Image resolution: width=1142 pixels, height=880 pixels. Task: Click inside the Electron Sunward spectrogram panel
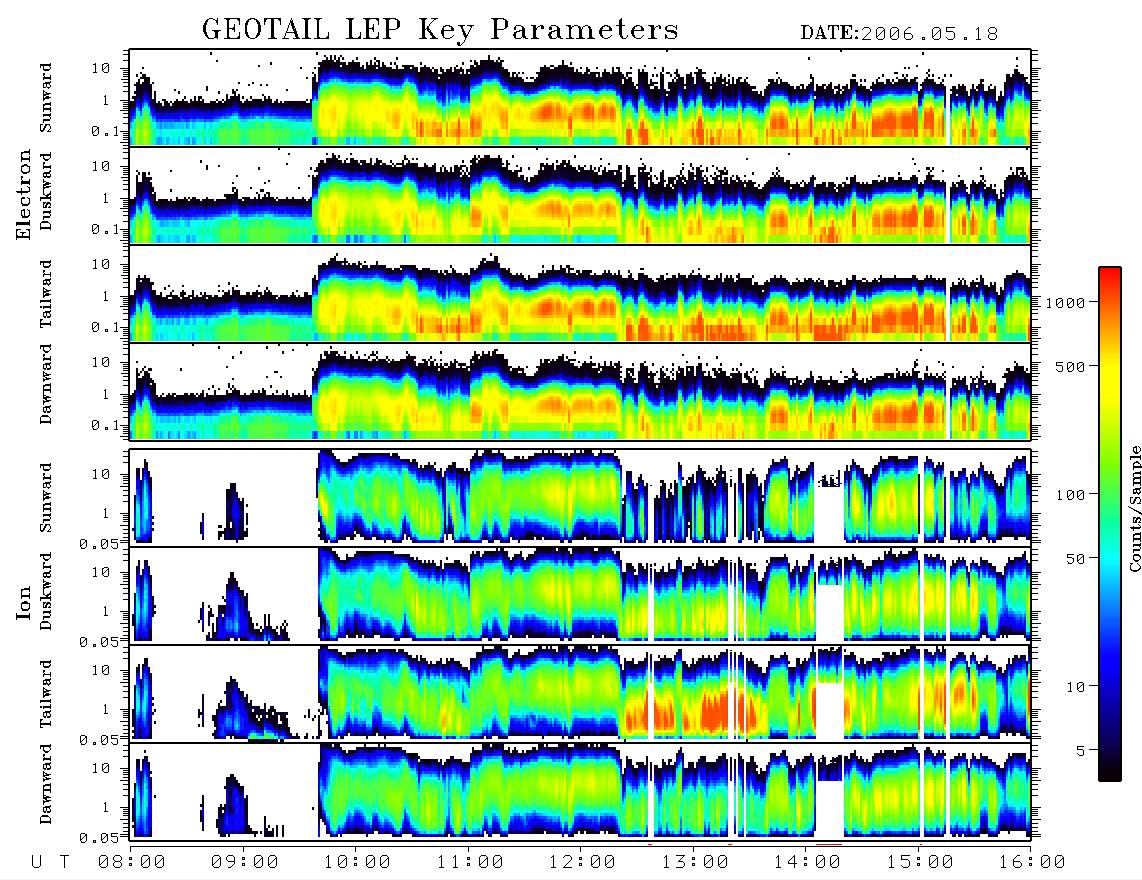tap(580, 98)
